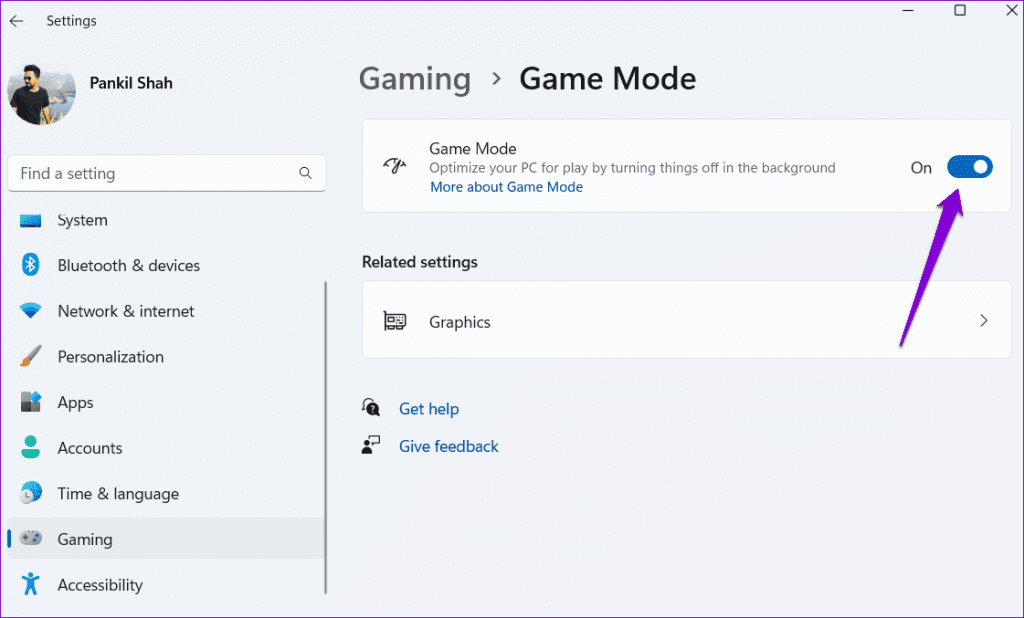Click the Bluetooth & devices icon
The height and width of the screenshot is (618, 1024).
(x=31, y=265)
